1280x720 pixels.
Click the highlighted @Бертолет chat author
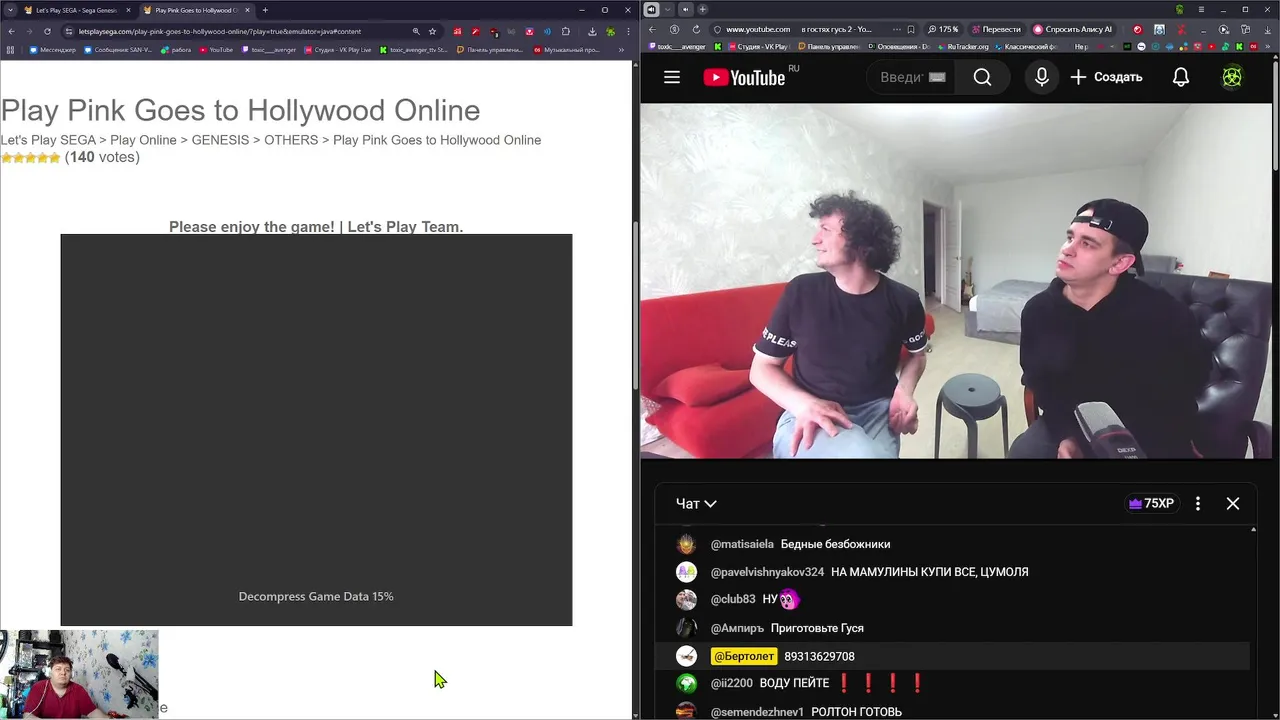pyautogui.click(x=744, y=656)
